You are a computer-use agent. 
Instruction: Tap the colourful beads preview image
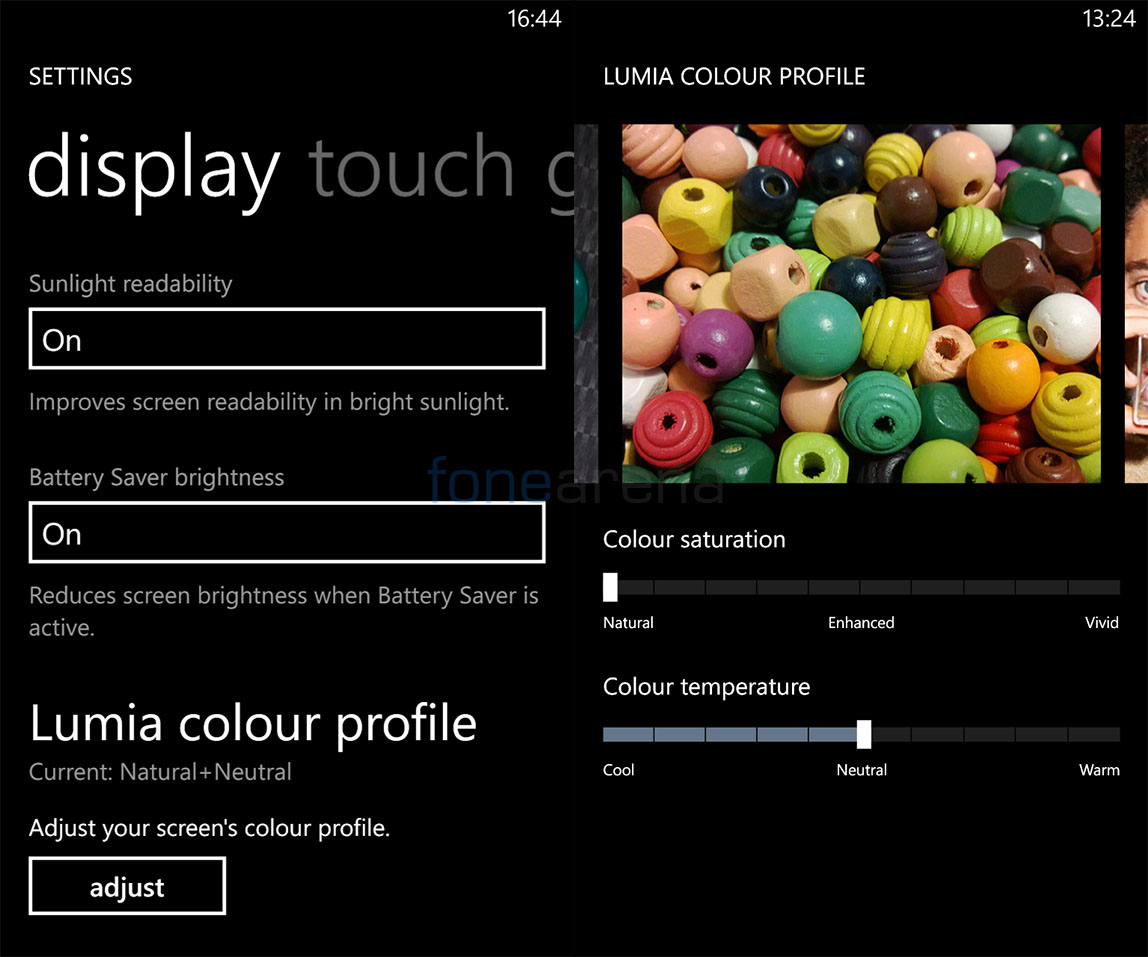[x=861, y=303]
